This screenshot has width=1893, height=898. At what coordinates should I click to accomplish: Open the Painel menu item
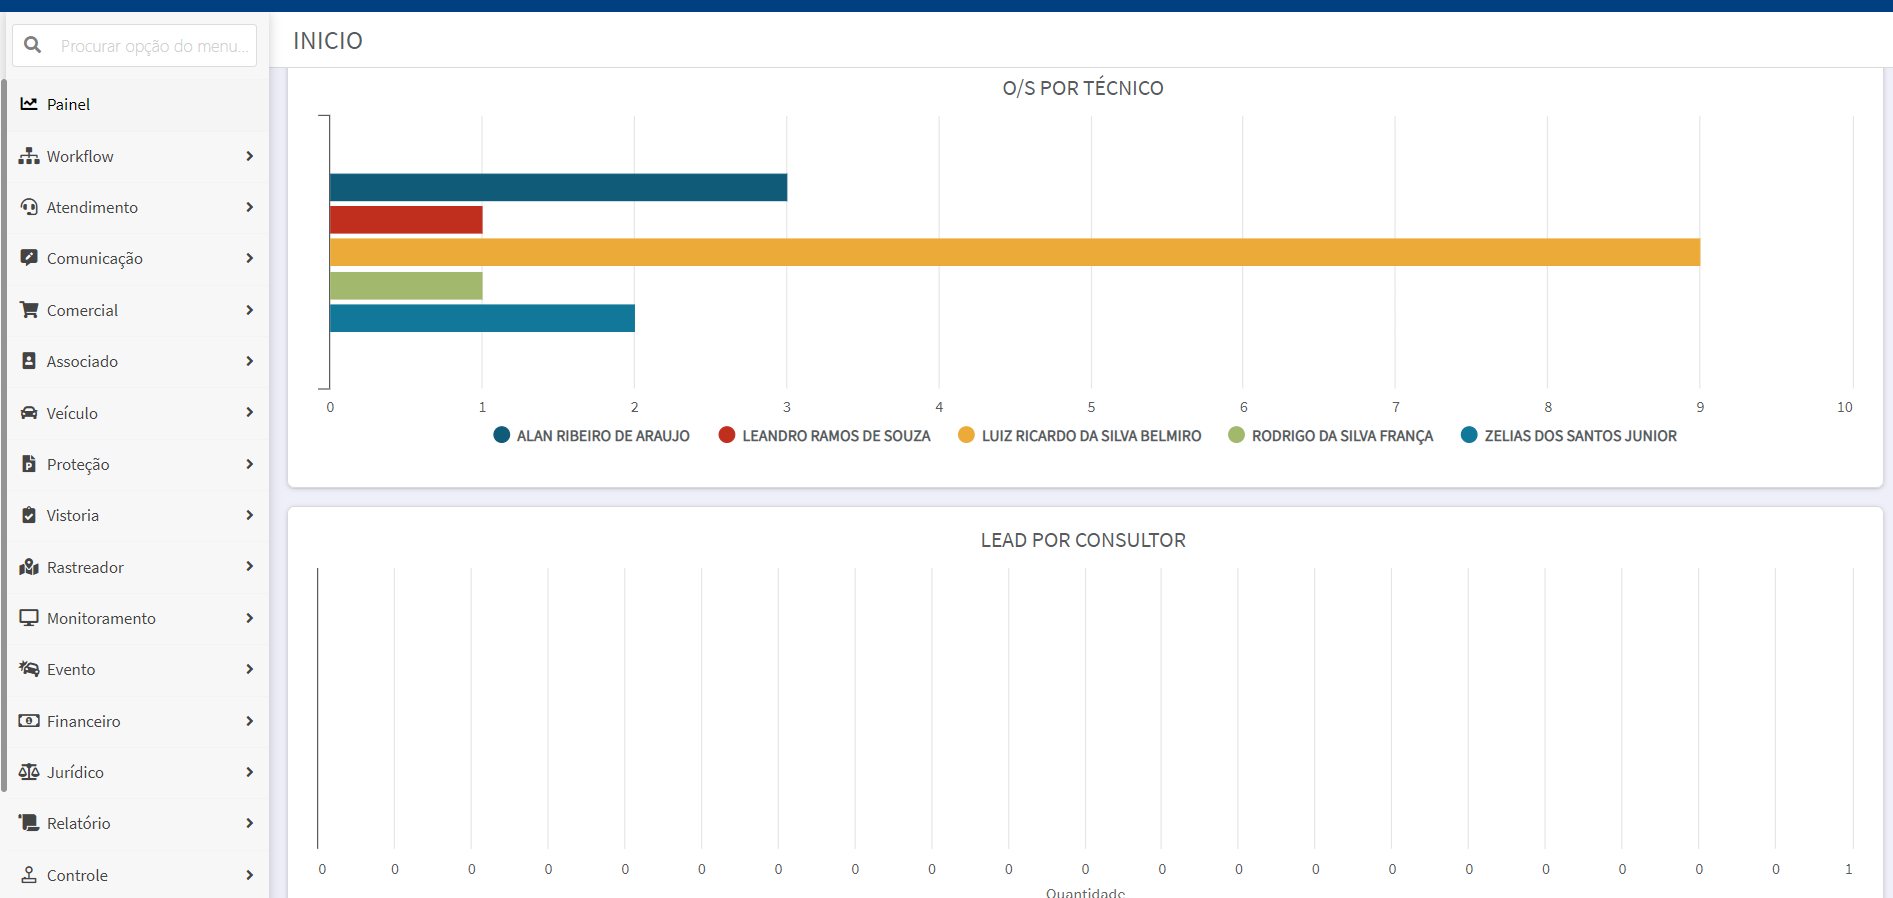(138, 104)
